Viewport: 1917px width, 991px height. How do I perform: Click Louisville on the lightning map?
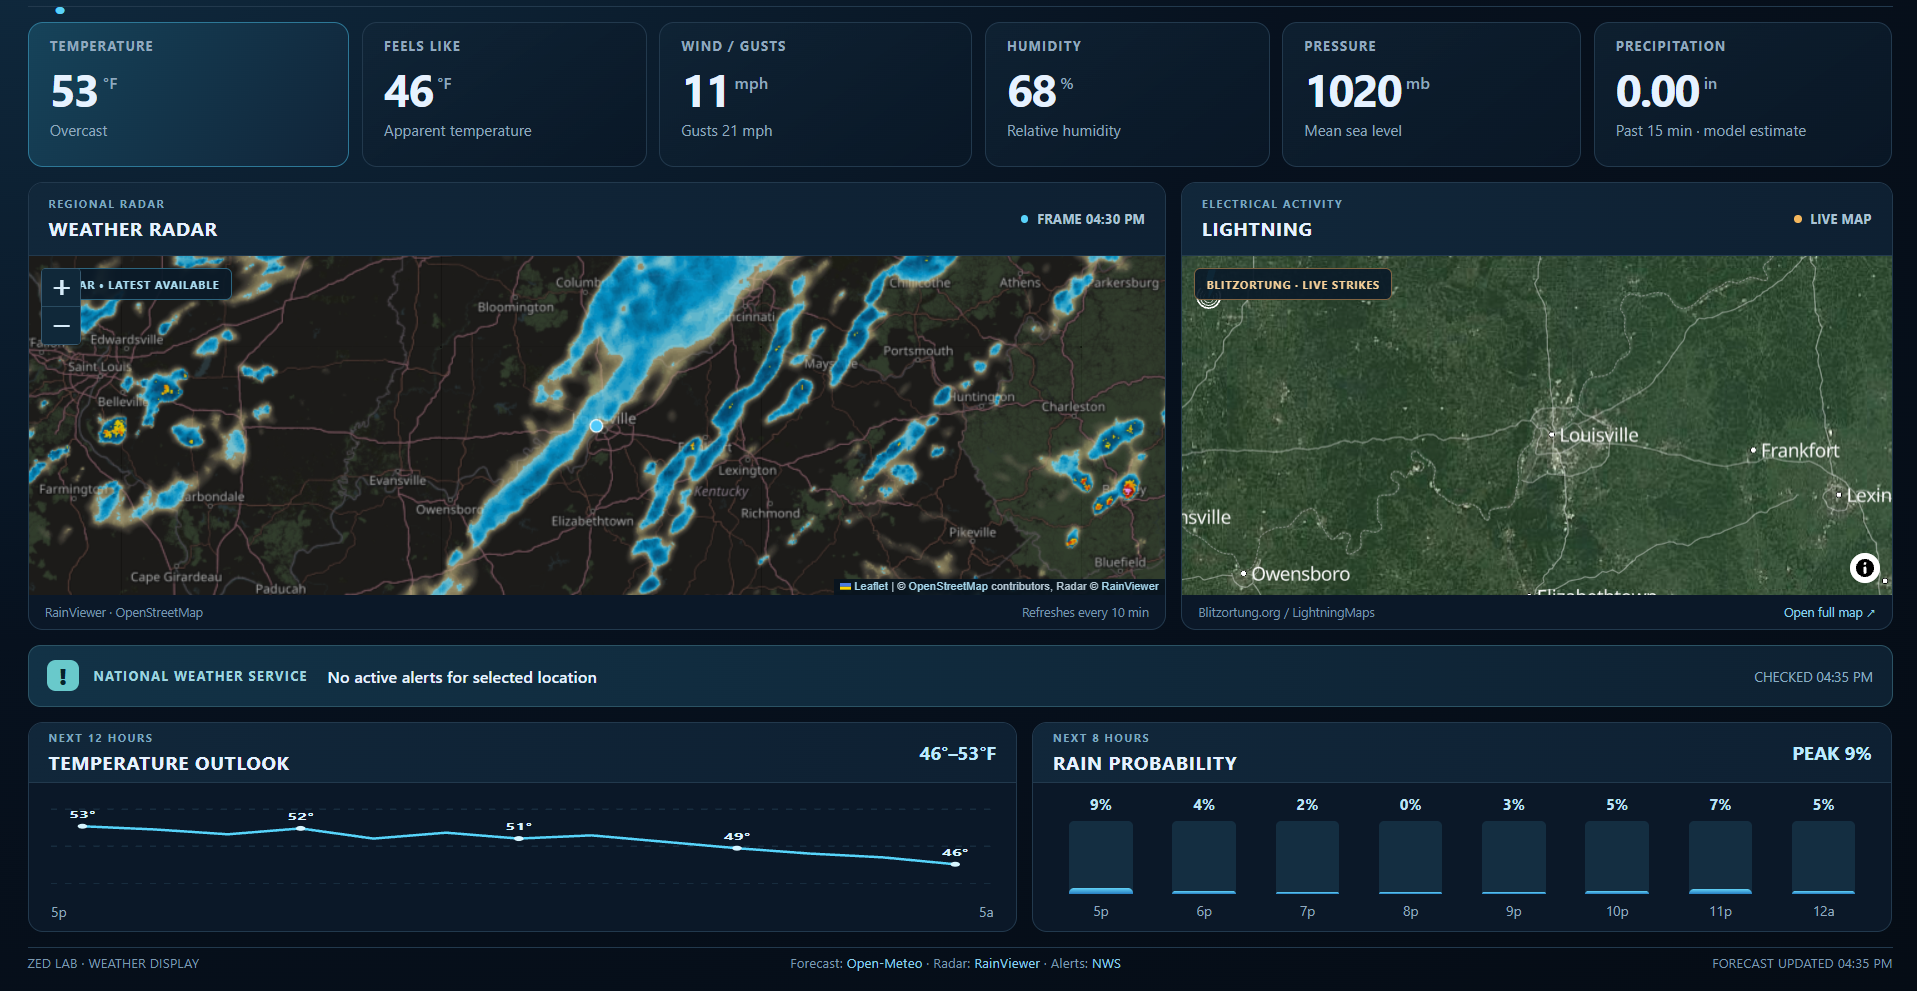1598,435
